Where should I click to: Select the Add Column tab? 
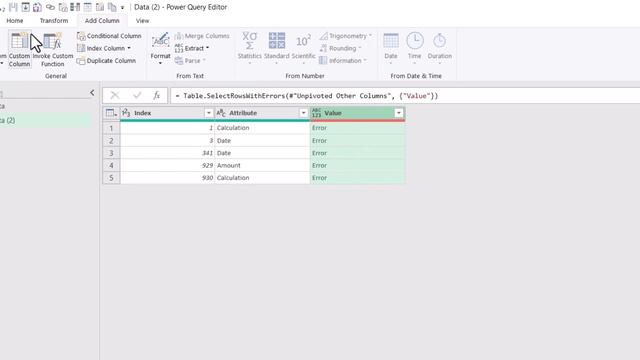pos(102,20)
